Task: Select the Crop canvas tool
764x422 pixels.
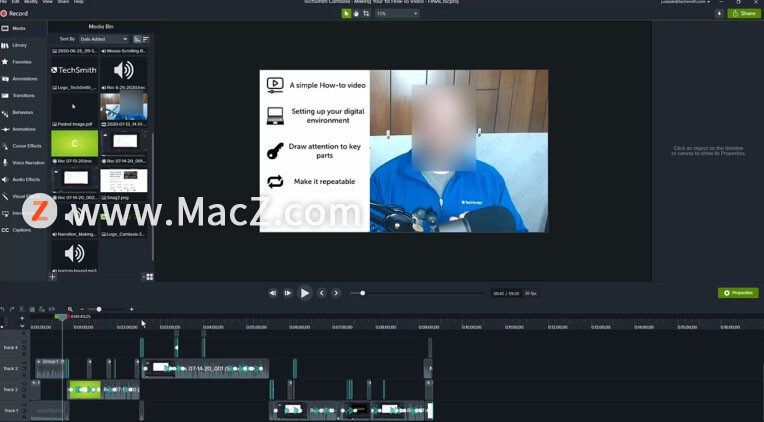Action: (x=366, y=14)
